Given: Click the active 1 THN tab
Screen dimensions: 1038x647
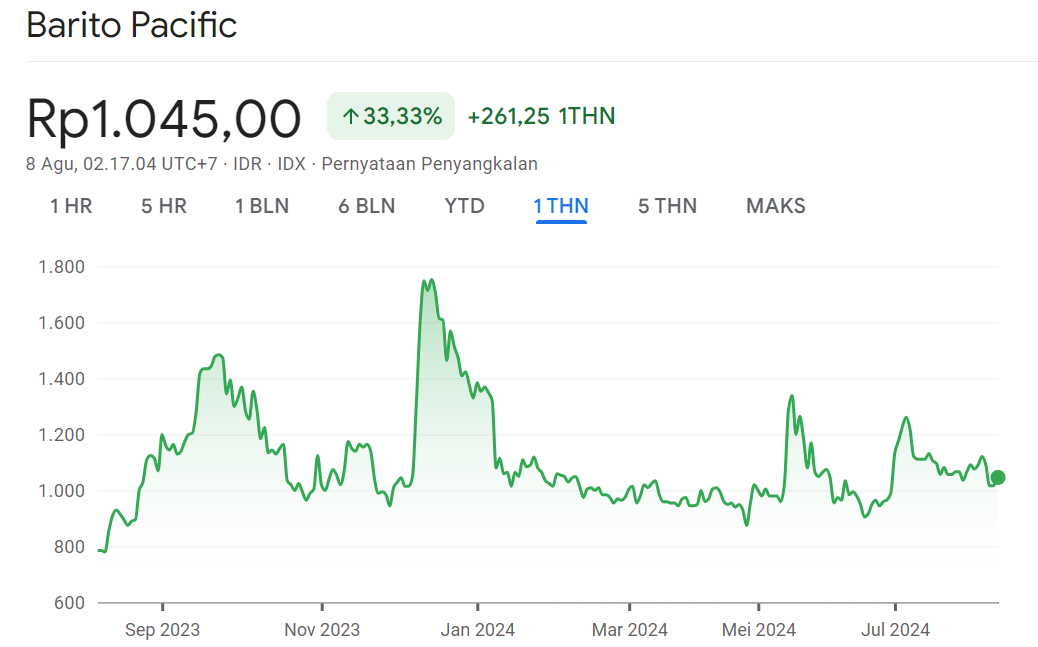Looking at the screenshot, I should [x=561, y=206].
